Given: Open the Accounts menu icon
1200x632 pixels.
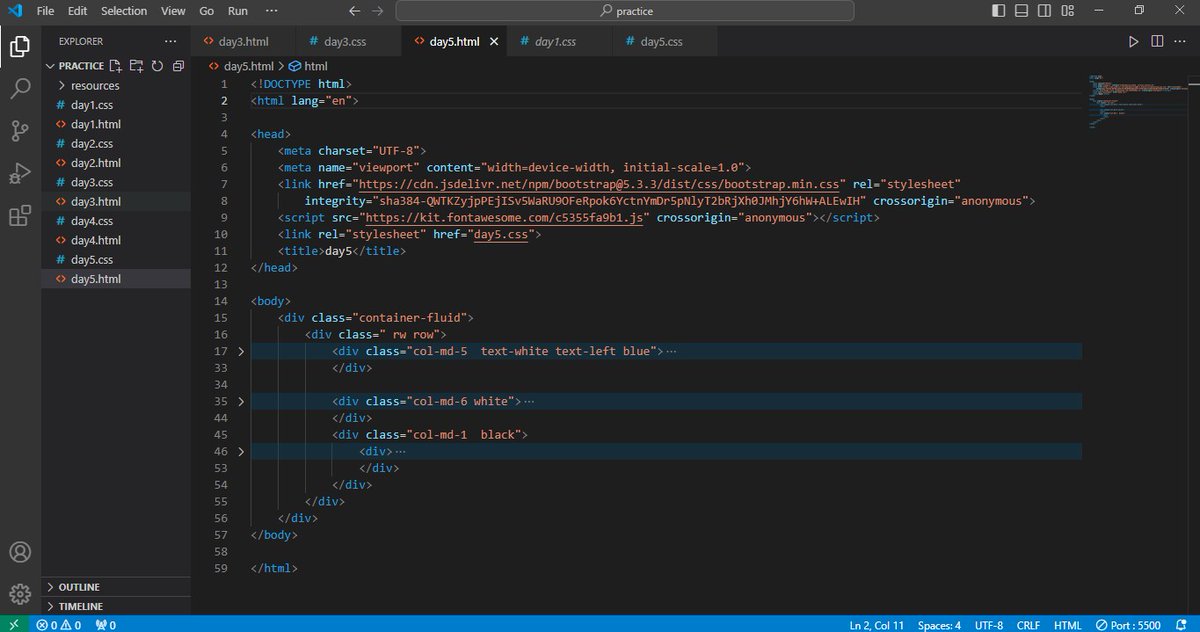Looking at the screenshot, I should click(20, 553).
